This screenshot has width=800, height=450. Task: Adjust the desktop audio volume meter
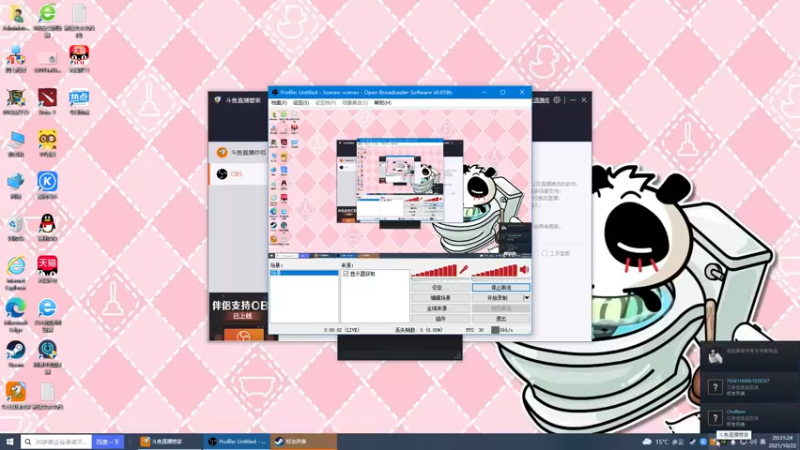coord(494,270)
